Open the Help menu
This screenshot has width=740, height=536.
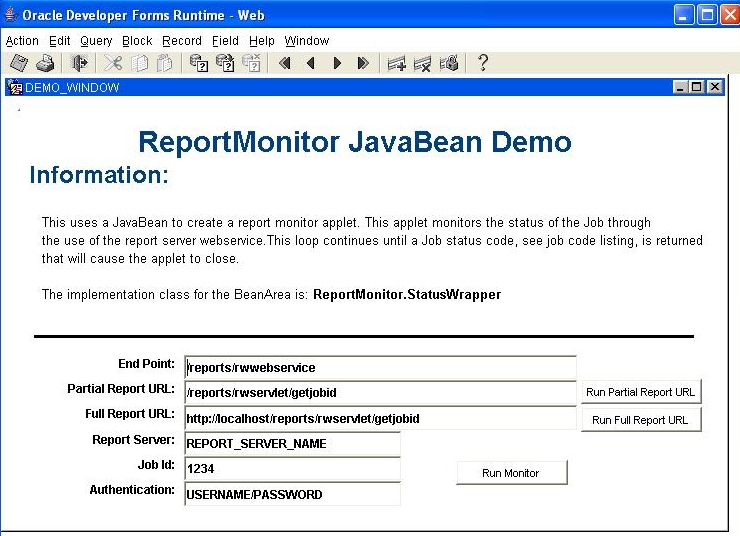tap(262, 41)
